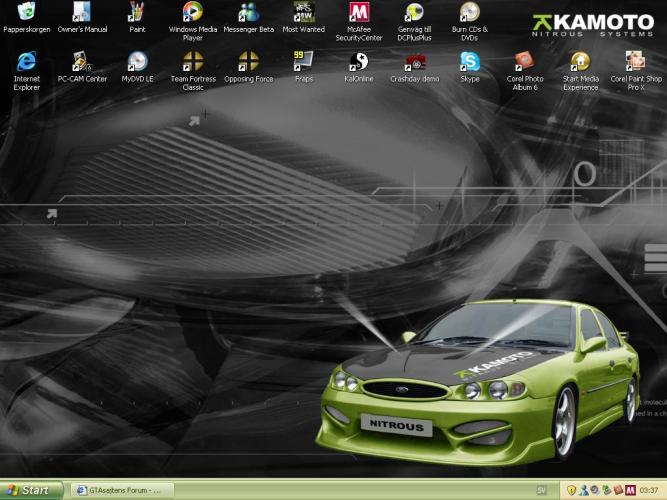Launch Windows Media Player desktop shortcut
Screen dimensions: 667x500
[193, 13]
